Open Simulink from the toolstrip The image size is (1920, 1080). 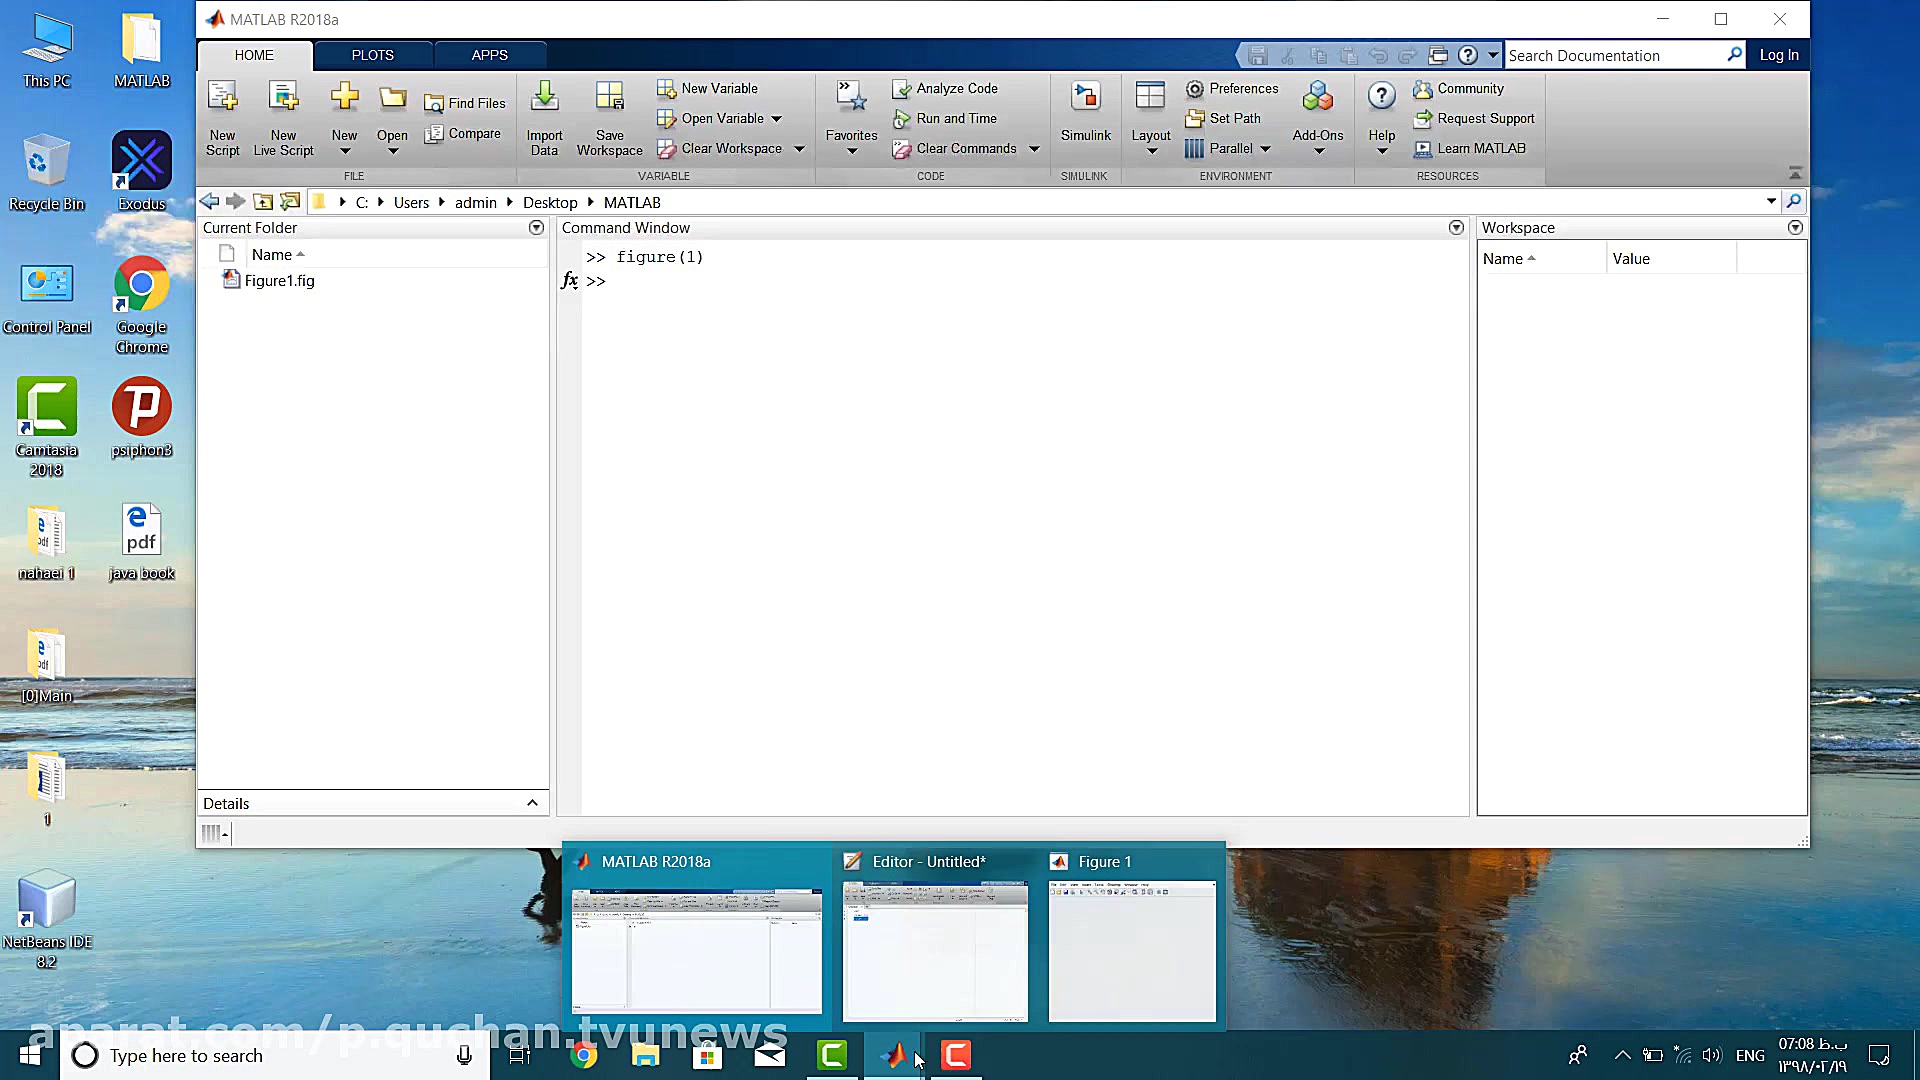[1085, 98]
